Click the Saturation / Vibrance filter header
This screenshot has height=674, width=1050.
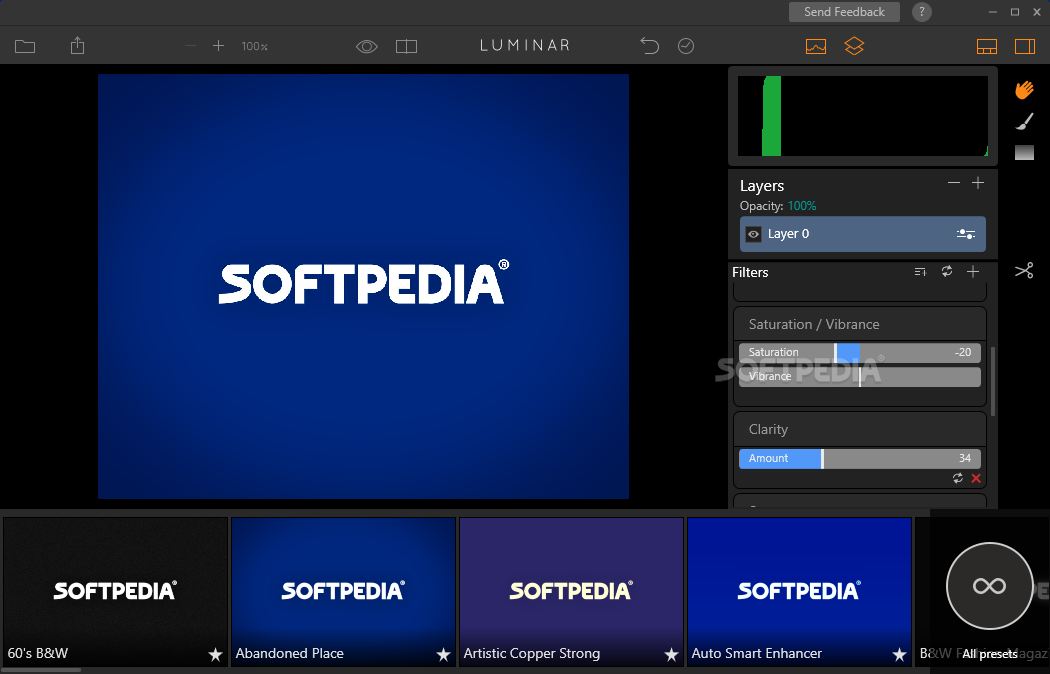pos(860,324)
